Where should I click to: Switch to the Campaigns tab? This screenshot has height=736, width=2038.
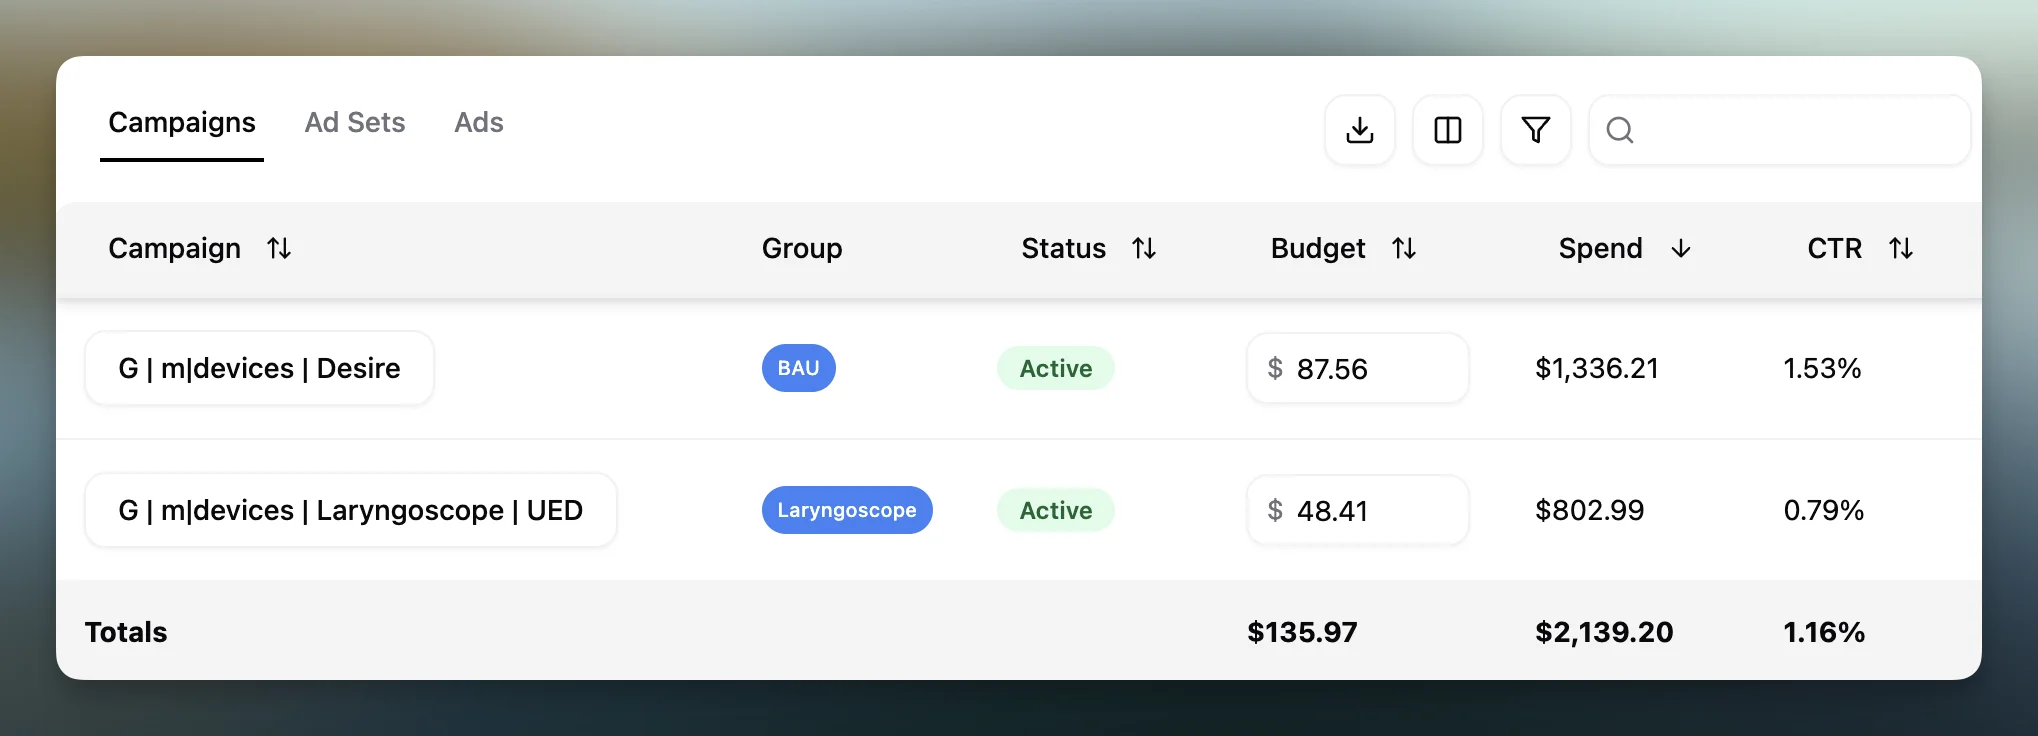pos(182,123)
